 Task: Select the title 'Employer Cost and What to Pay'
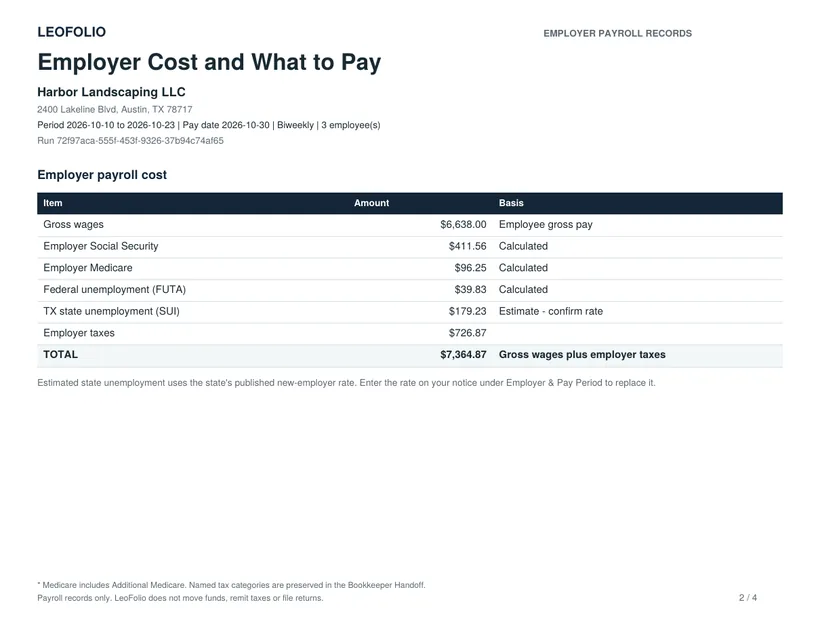click(209, 62)
